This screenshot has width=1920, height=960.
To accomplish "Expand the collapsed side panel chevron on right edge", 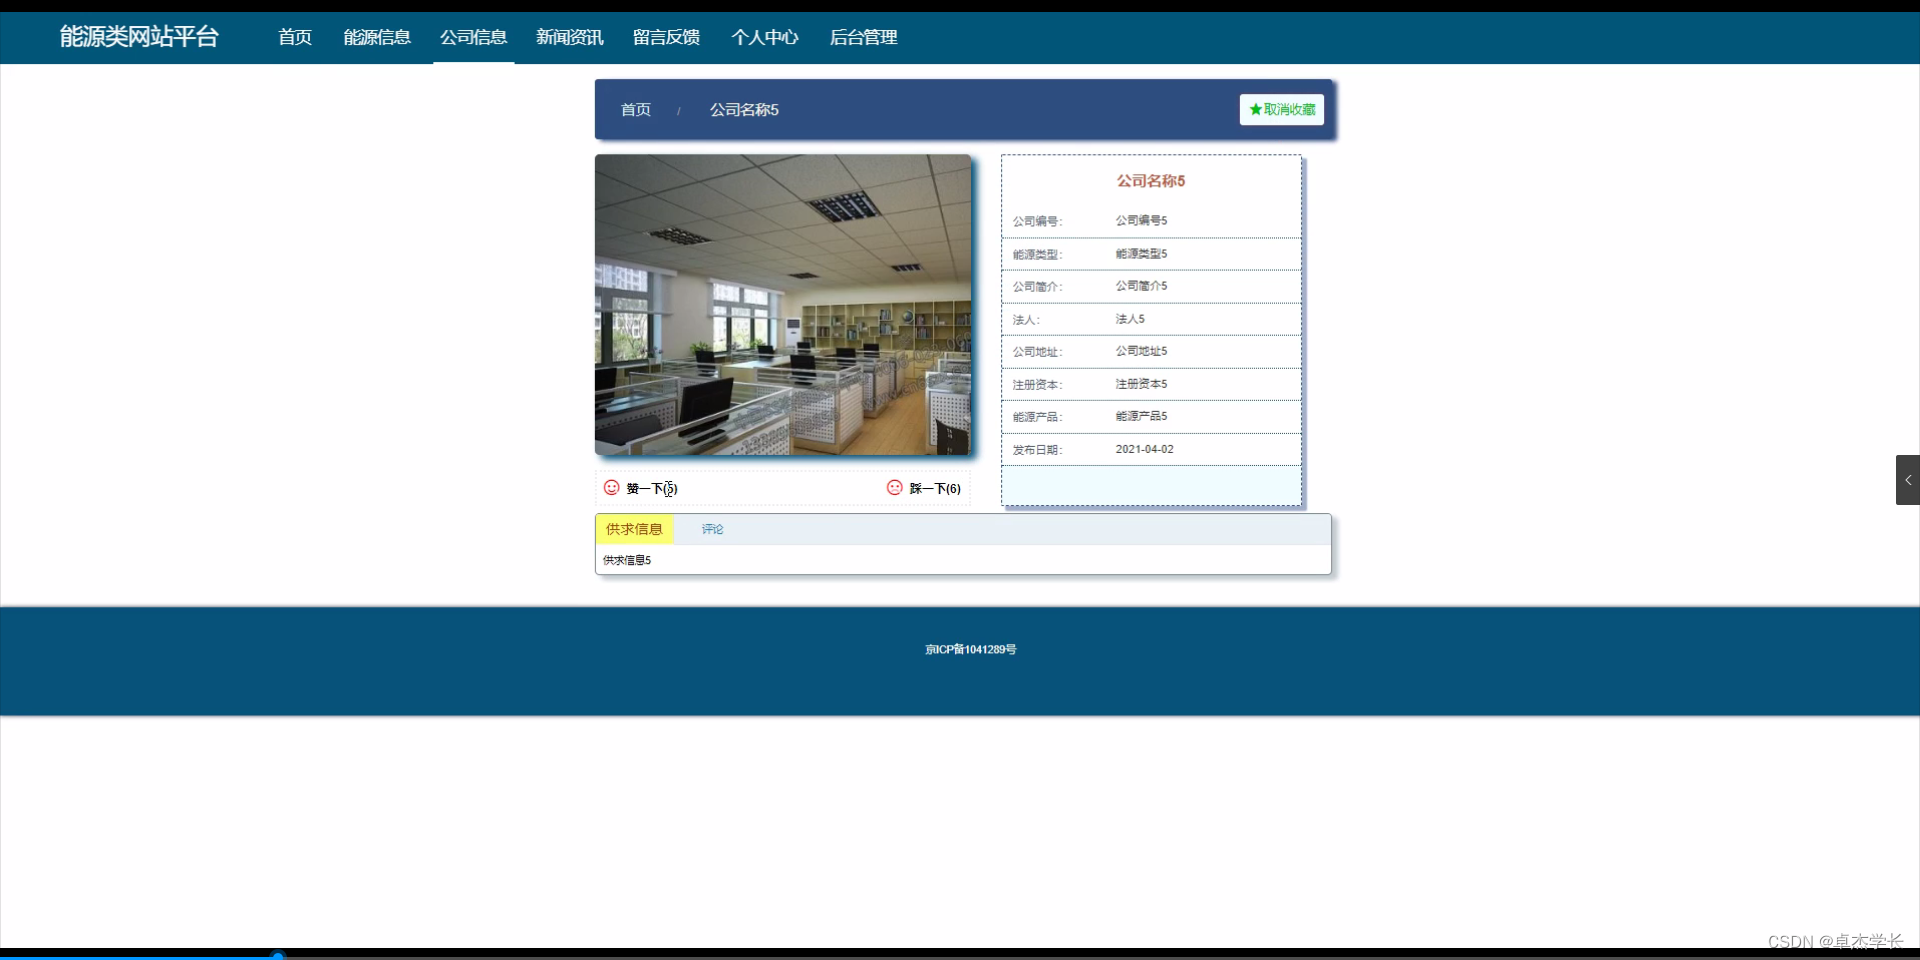I will [x=1908, y=479].
